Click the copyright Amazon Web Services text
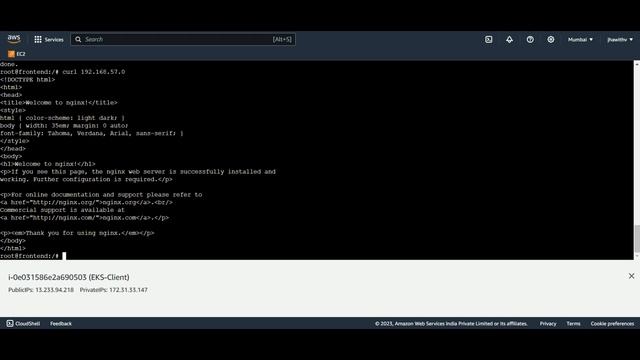The image size is (640, 360). [451, 324]
